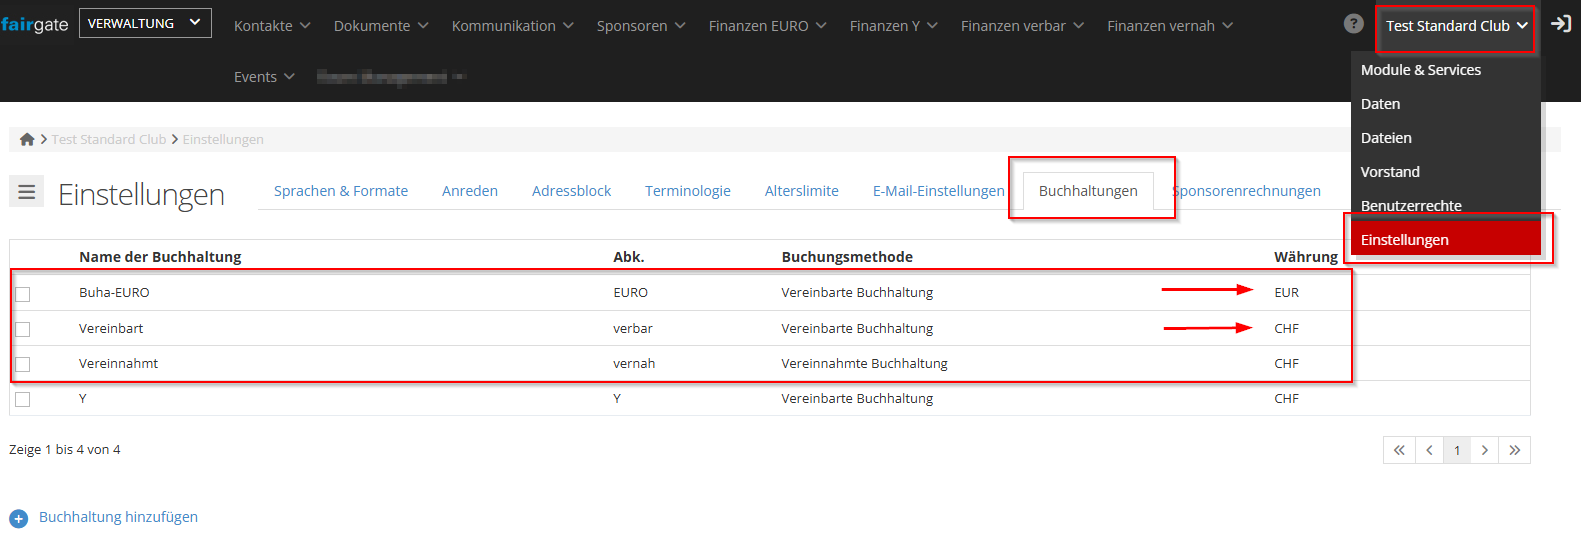This screenshot has height=551, width=1581.
Task: Click the Buchhaltung hinzufügen link
Action: point(118,517)
